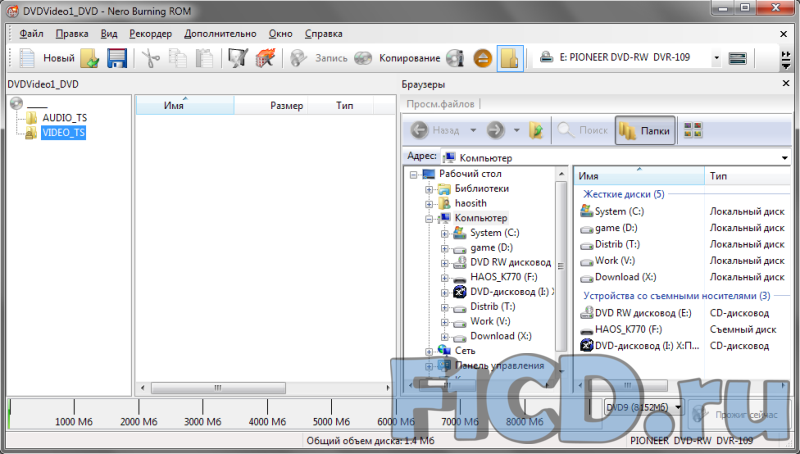Click the recorder info icon right of drive selector
This screenshot has height=454, width=800.
pos(738,58)
